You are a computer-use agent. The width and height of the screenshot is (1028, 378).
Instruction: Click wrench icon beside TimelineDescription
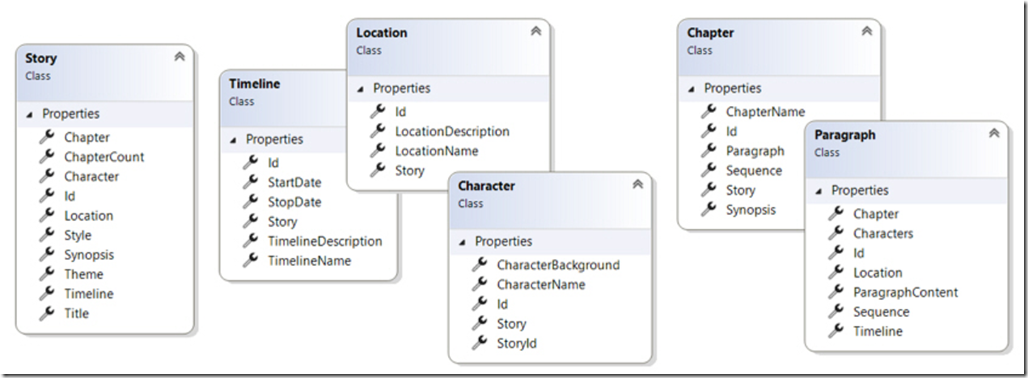pos(250,240)
